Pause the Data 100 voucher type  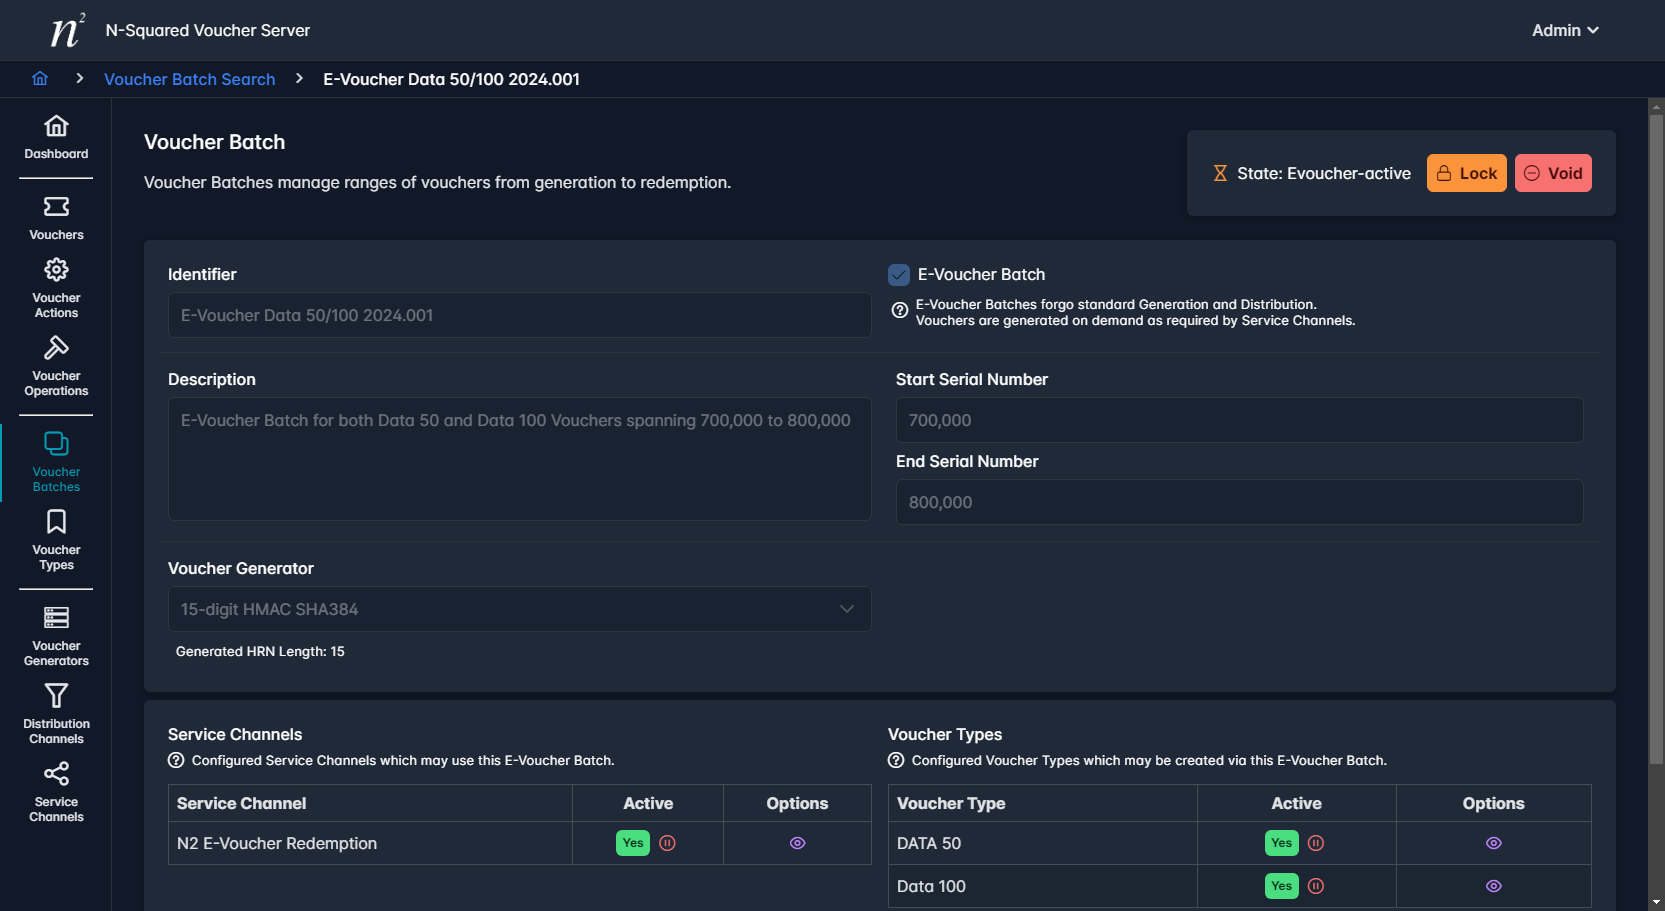1316,886
